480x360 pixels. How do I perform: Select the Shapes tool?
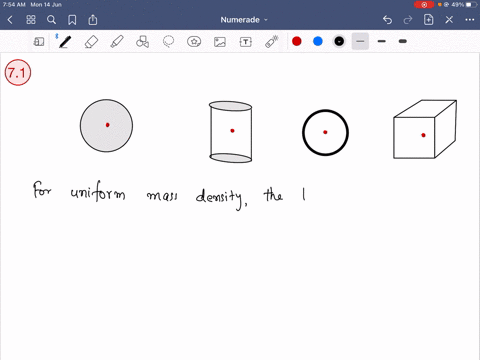tap(142, 42)
